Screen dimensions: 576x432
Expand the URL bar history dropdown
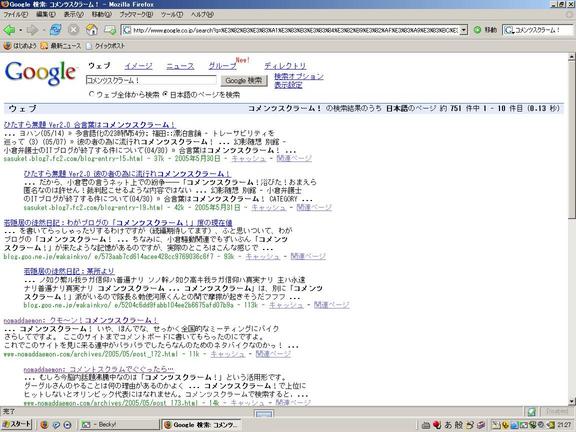coord(464,30)
